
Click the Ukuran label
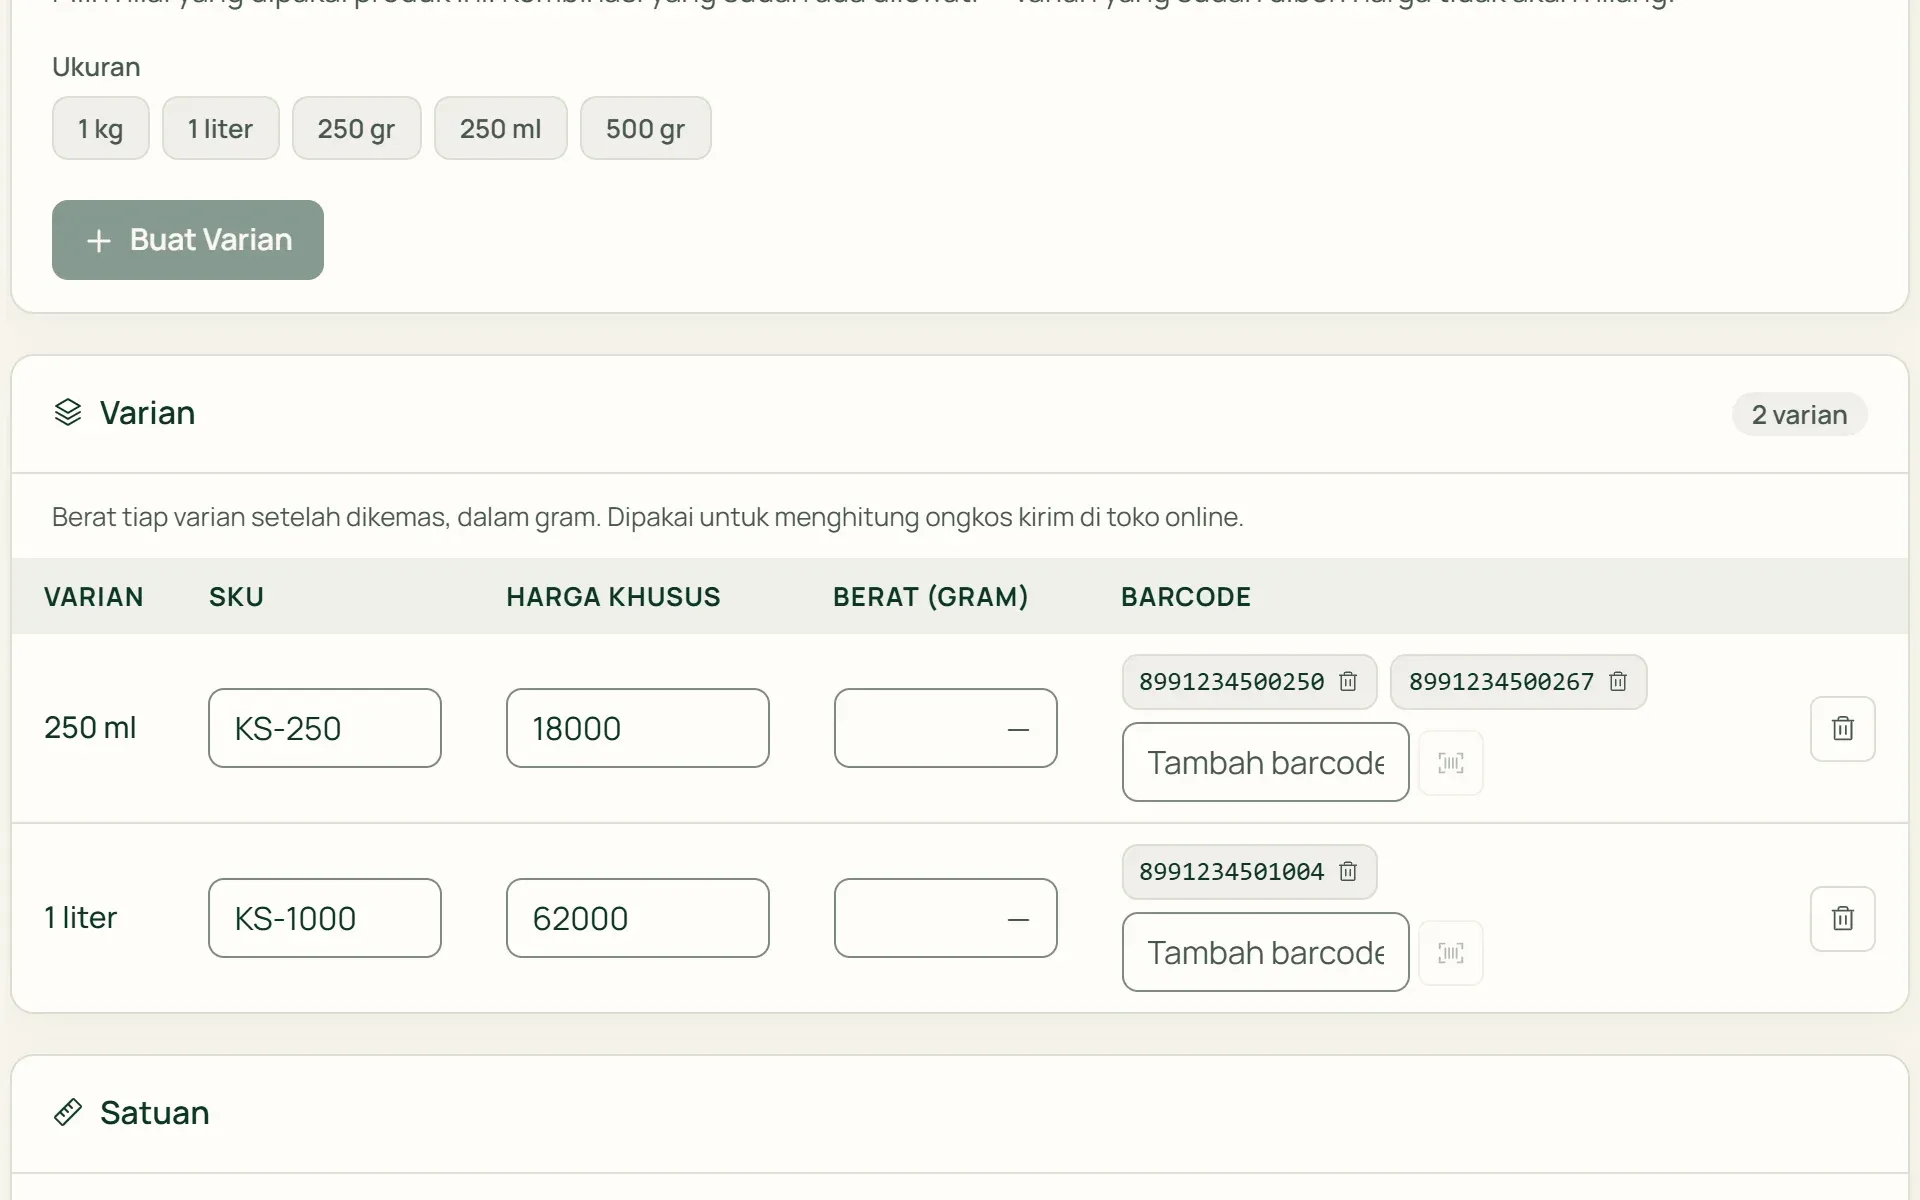96,67
